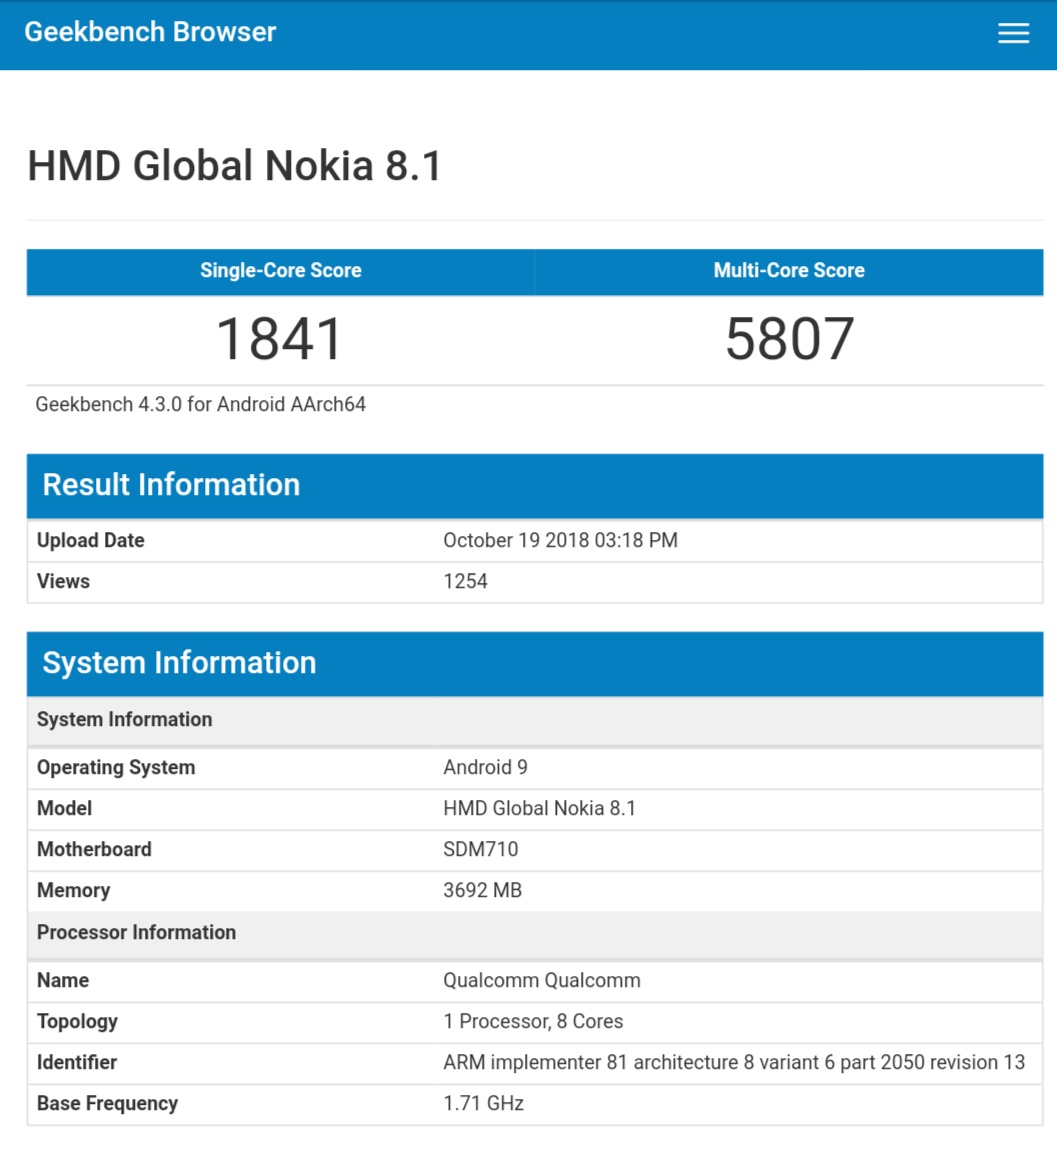Screen dimensions: 1057x1150
Task: Click the Geekbench 4.3.0 for Android AArch64 text
Action: [200, 405]
